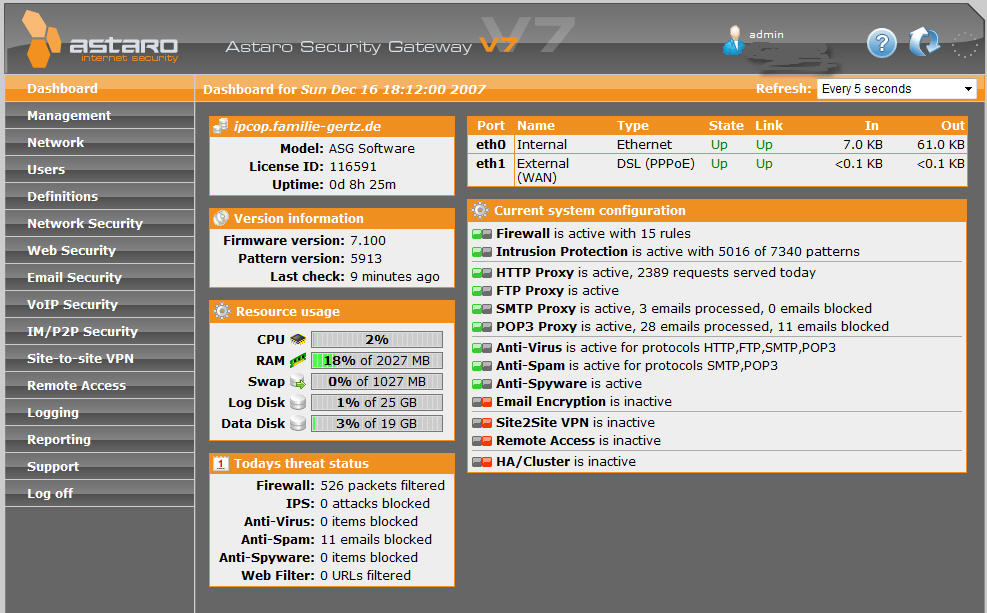Click the Swap 0% usage bar
This screenshot has height=613, width=987.
376,381
